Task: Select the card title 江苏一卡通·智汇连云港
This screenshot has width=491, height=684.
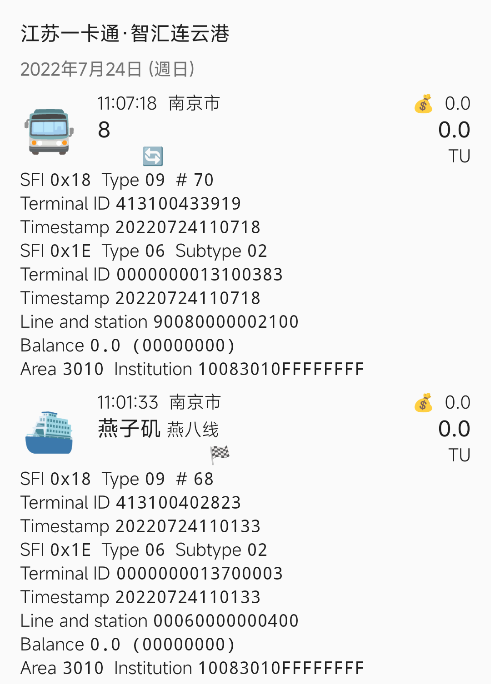Action: (x=125, y=34)
